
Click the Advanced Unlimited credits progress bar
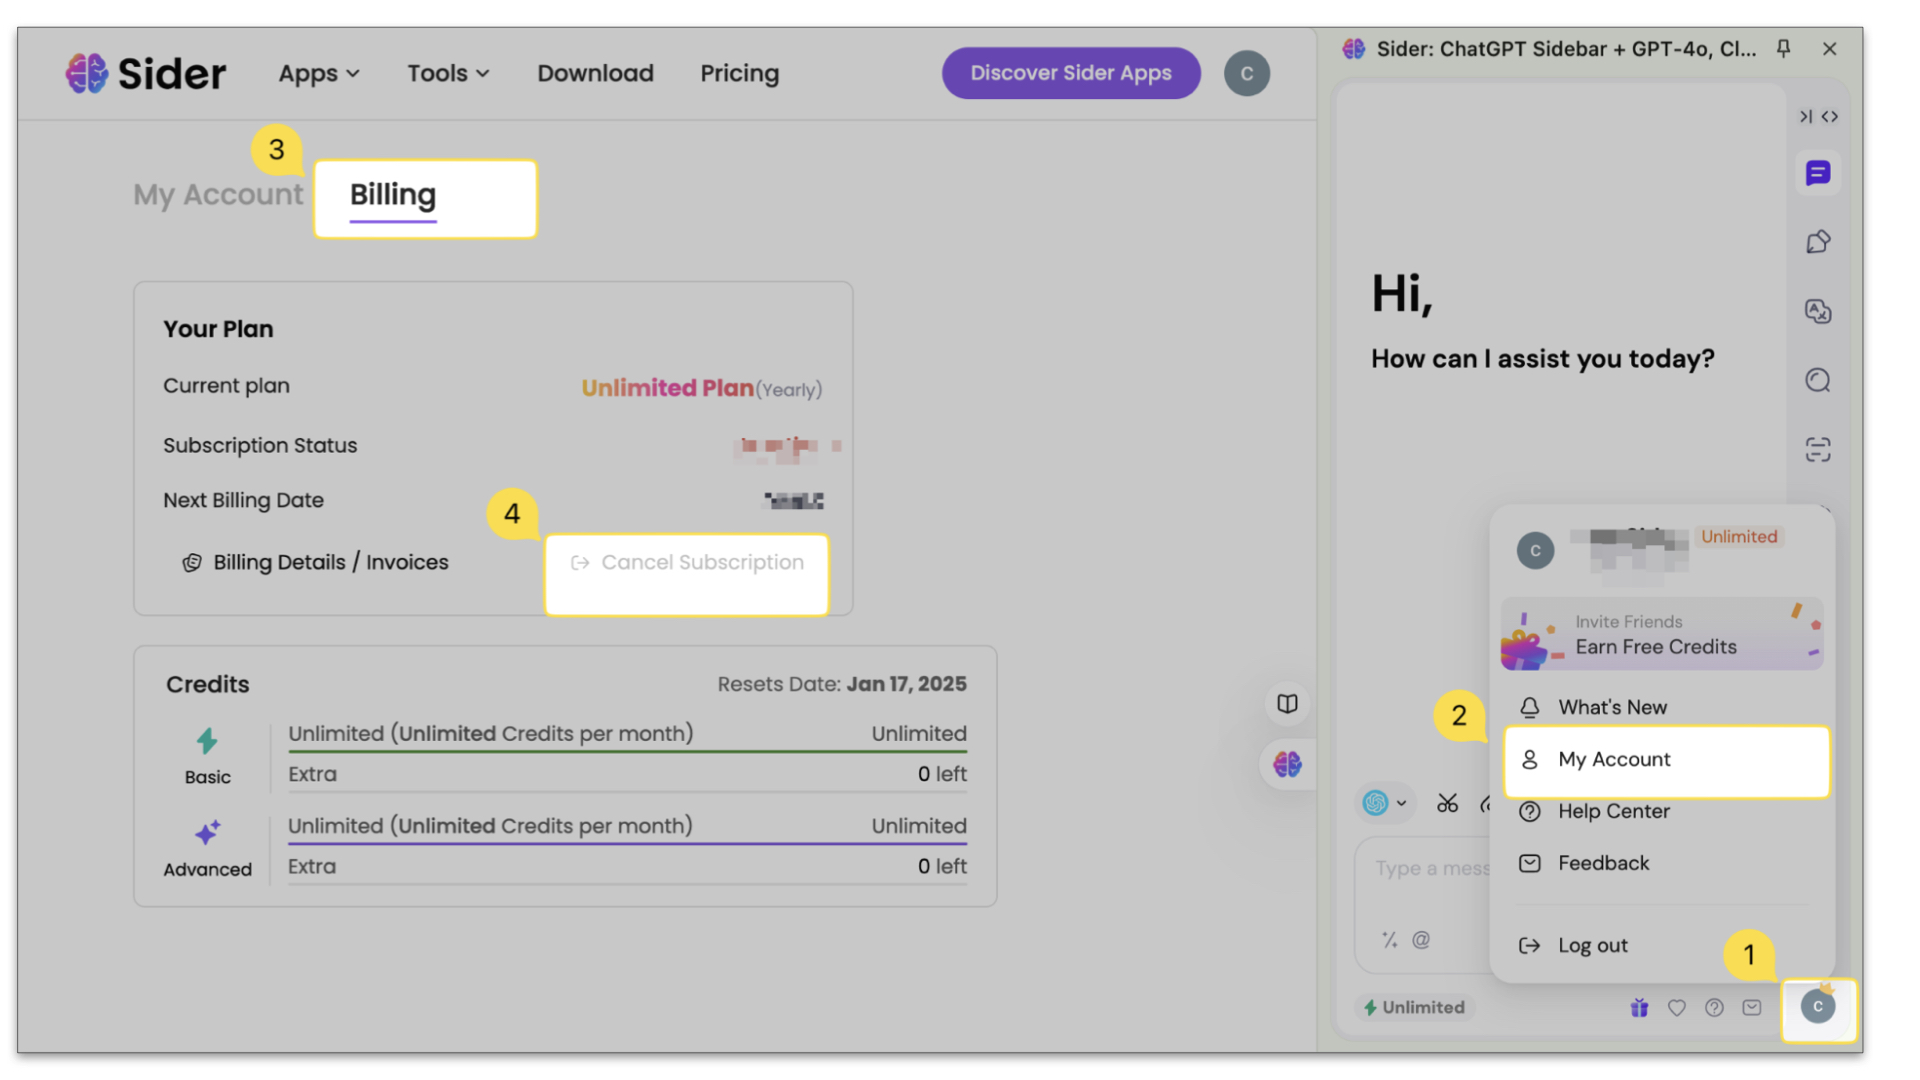coord(627,843)
